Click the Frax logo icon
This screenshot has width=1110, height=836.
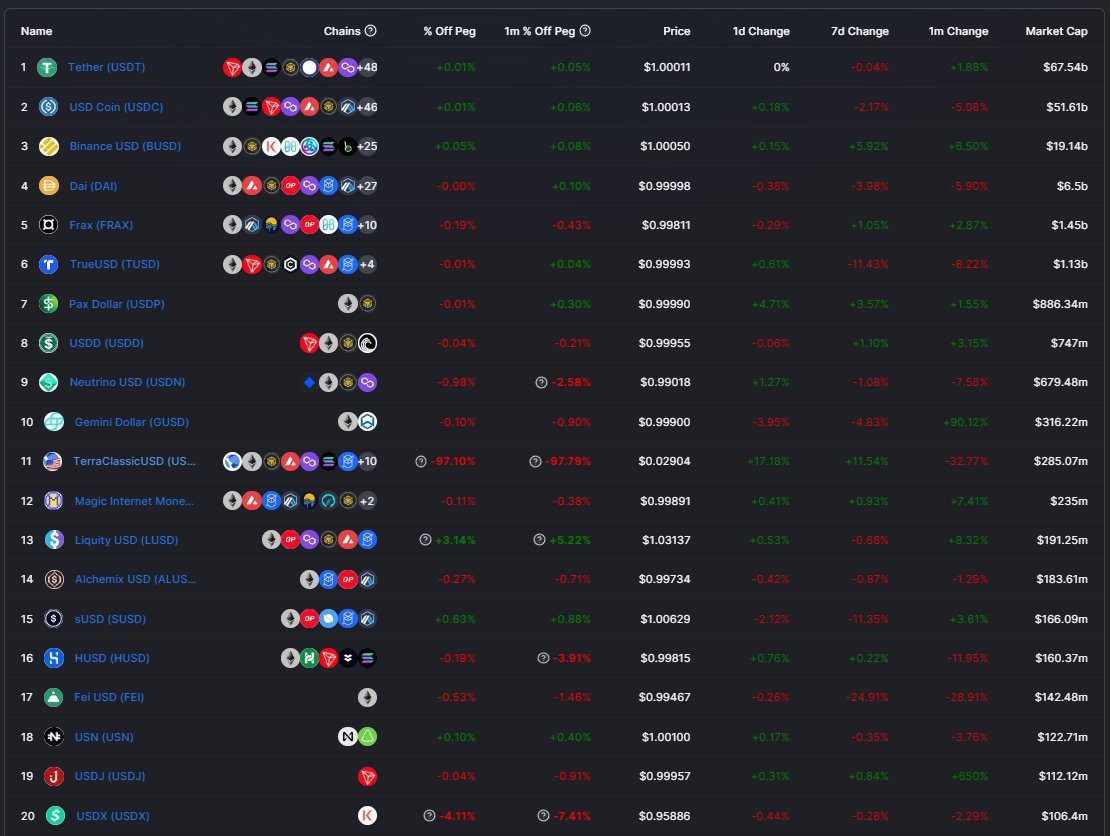coord(48,224)
